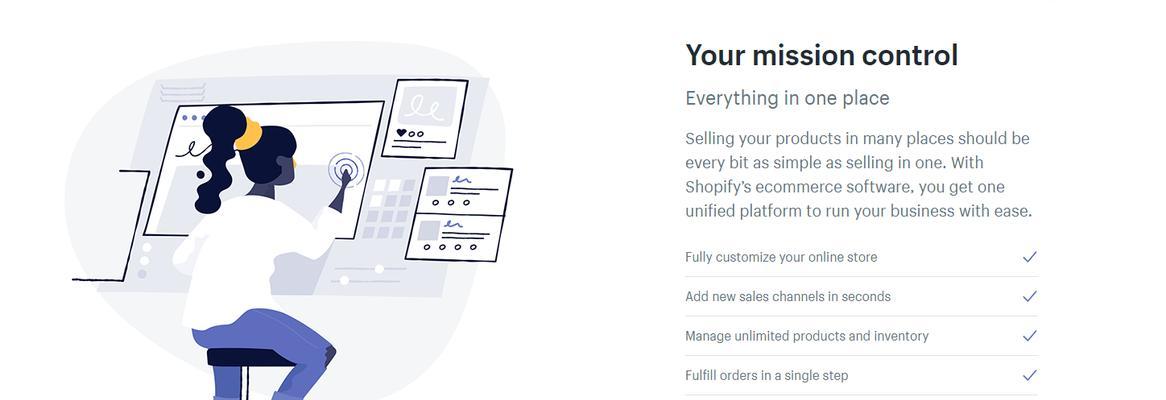Click the Everything in one place subheading
This screenshot has height=400, width=1166.
787,98
